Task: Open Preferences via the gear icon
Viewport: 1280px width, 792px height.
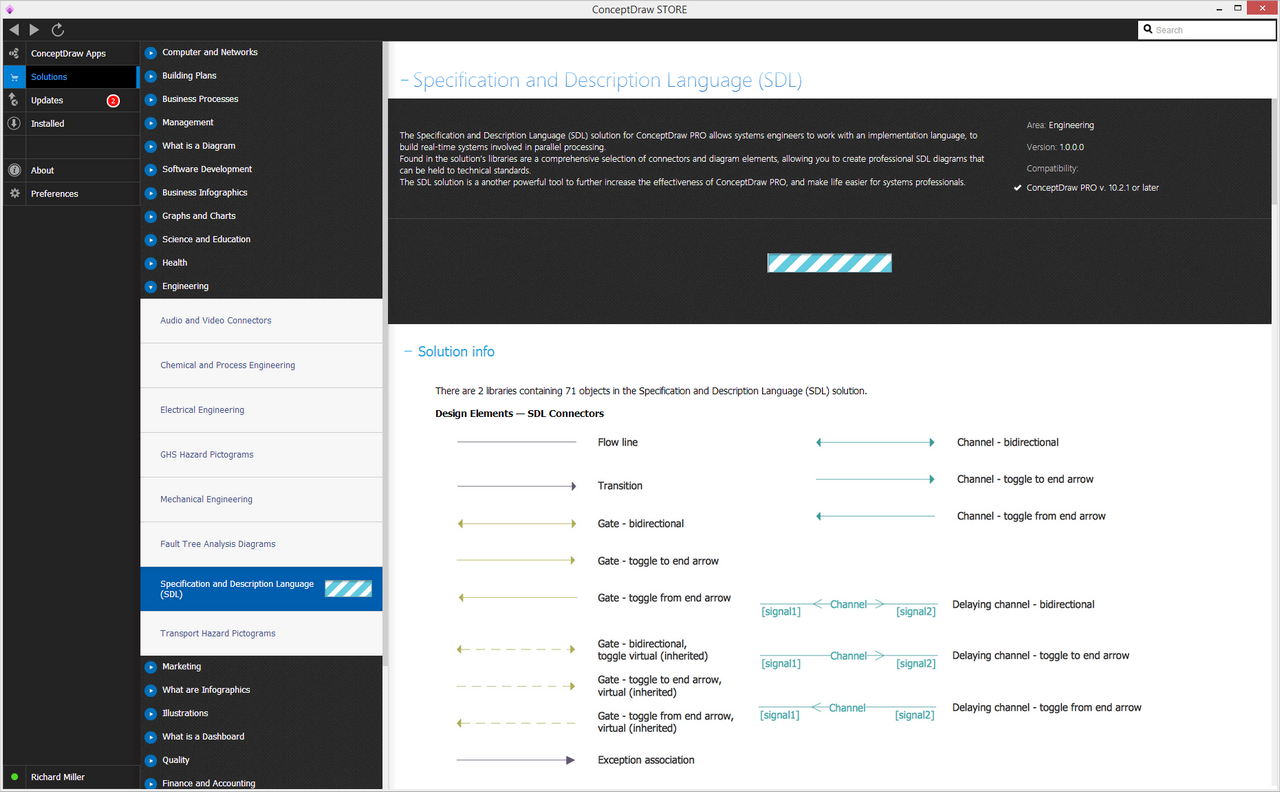Action: (x=14, y=194)
